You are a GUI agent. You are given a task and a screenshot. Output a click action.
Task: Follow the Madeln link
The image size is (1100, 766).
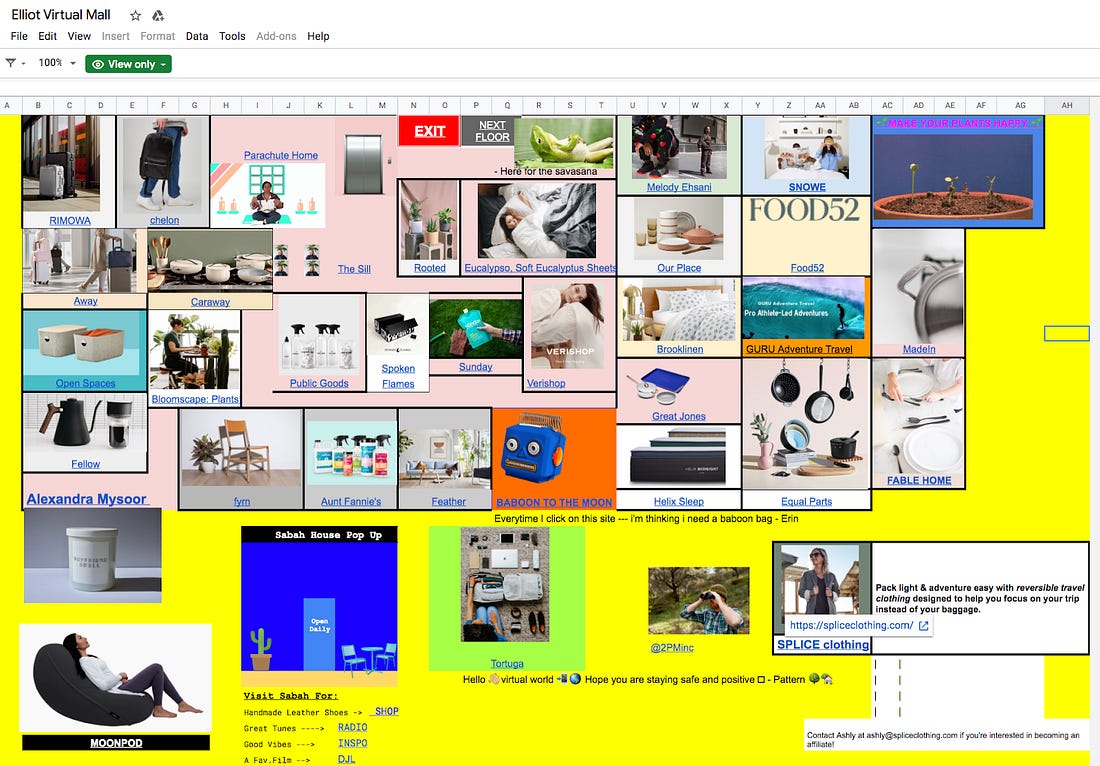coord(919,349)
